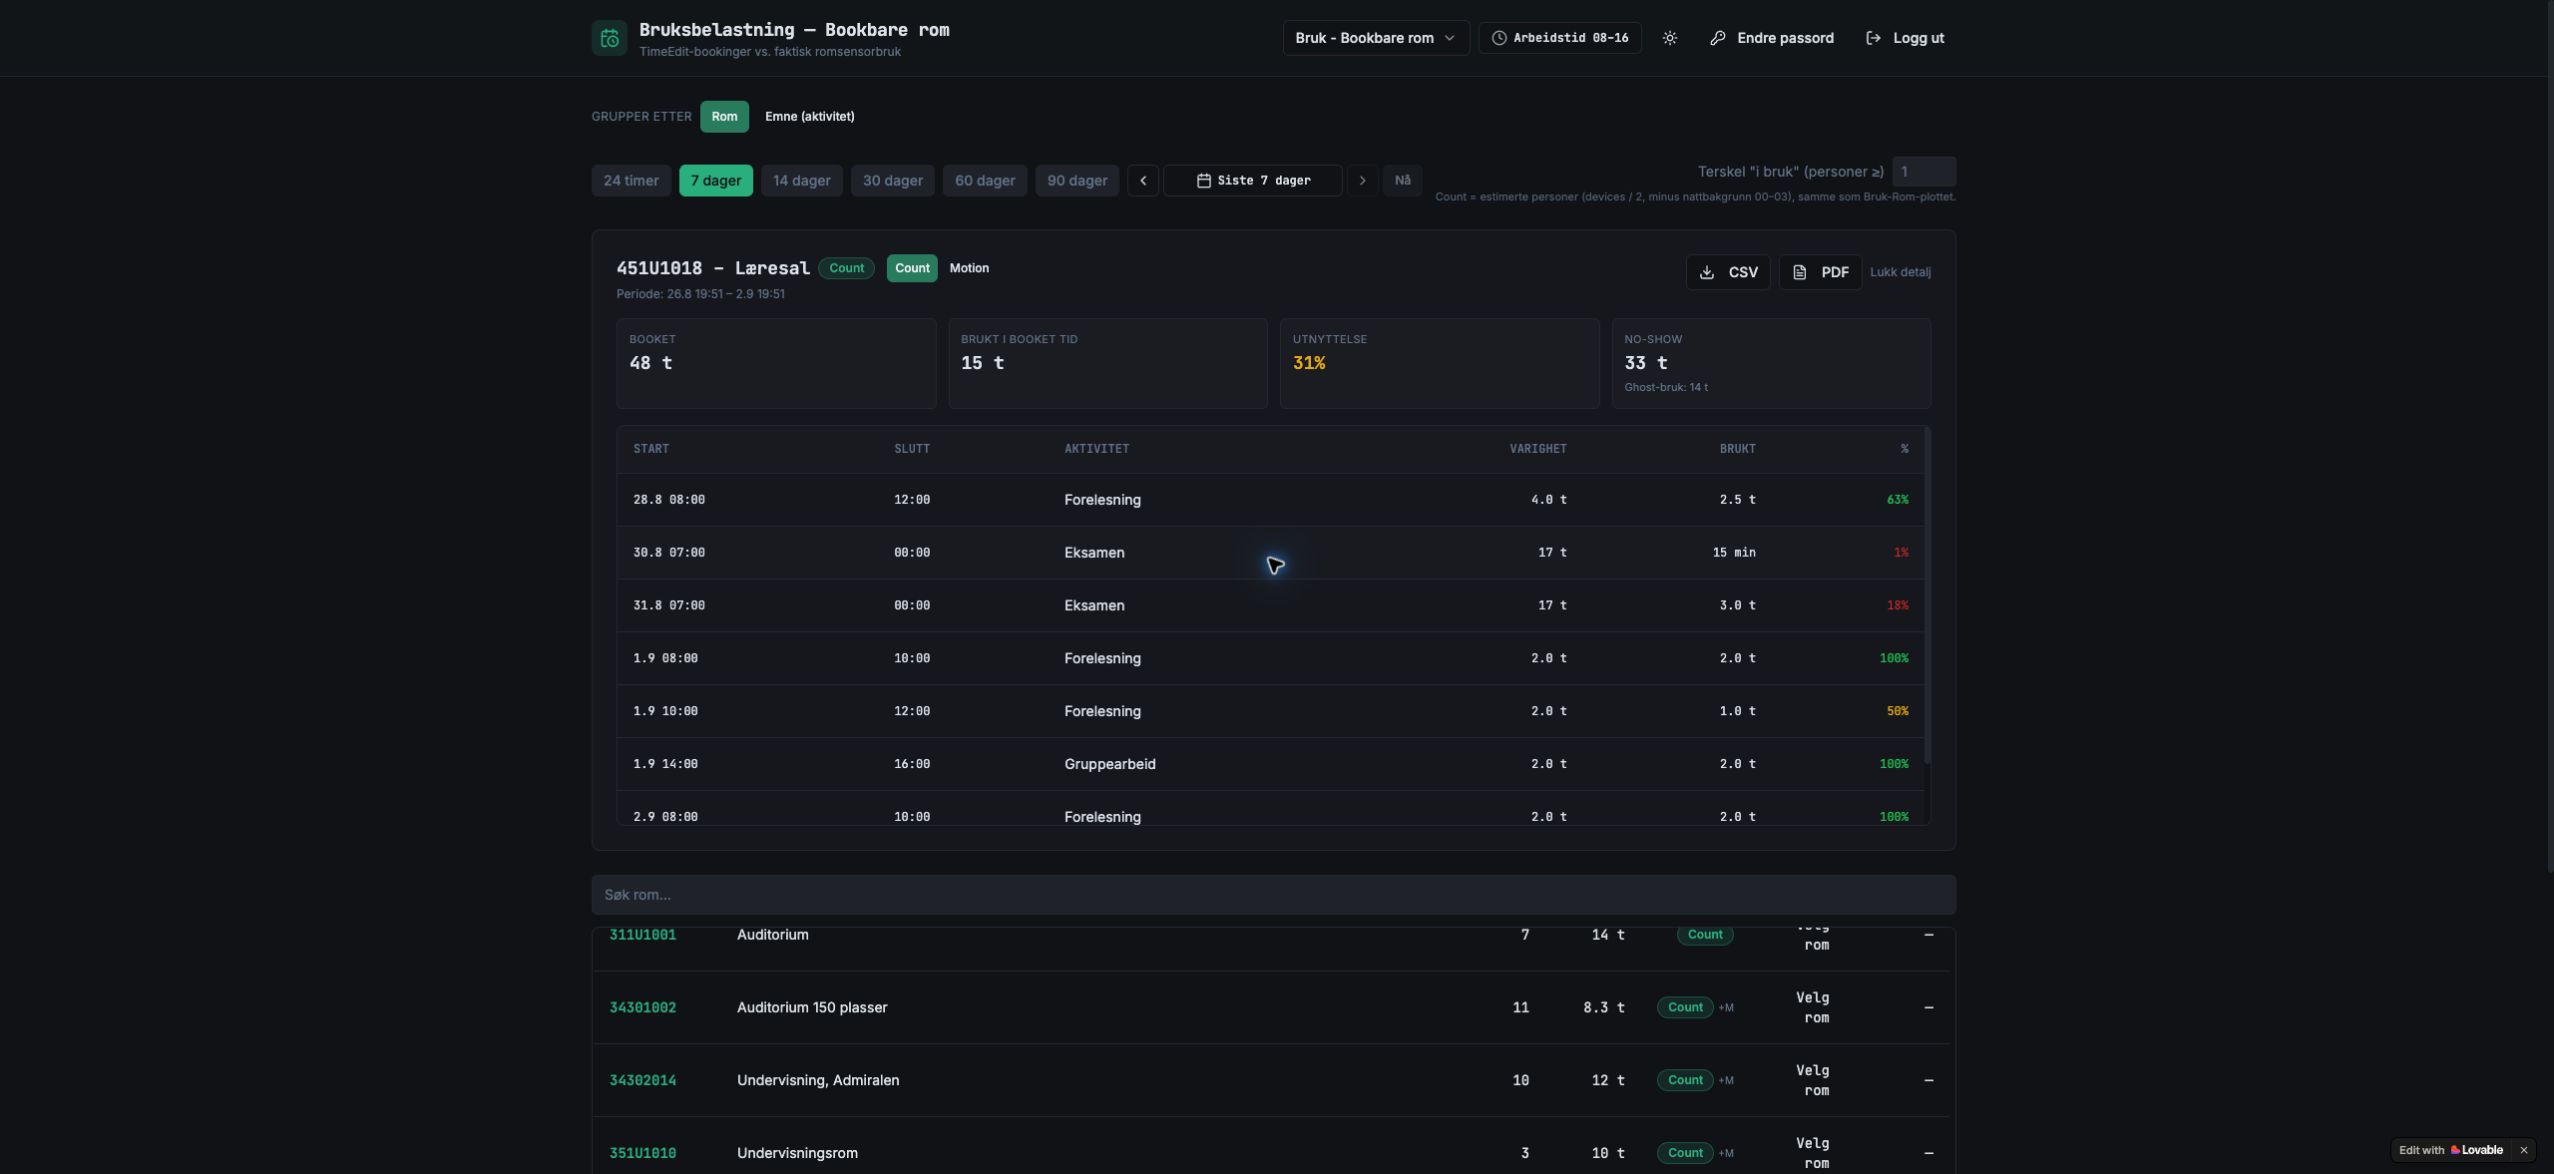Open room 351U1010 link

tap(642, 1154)
